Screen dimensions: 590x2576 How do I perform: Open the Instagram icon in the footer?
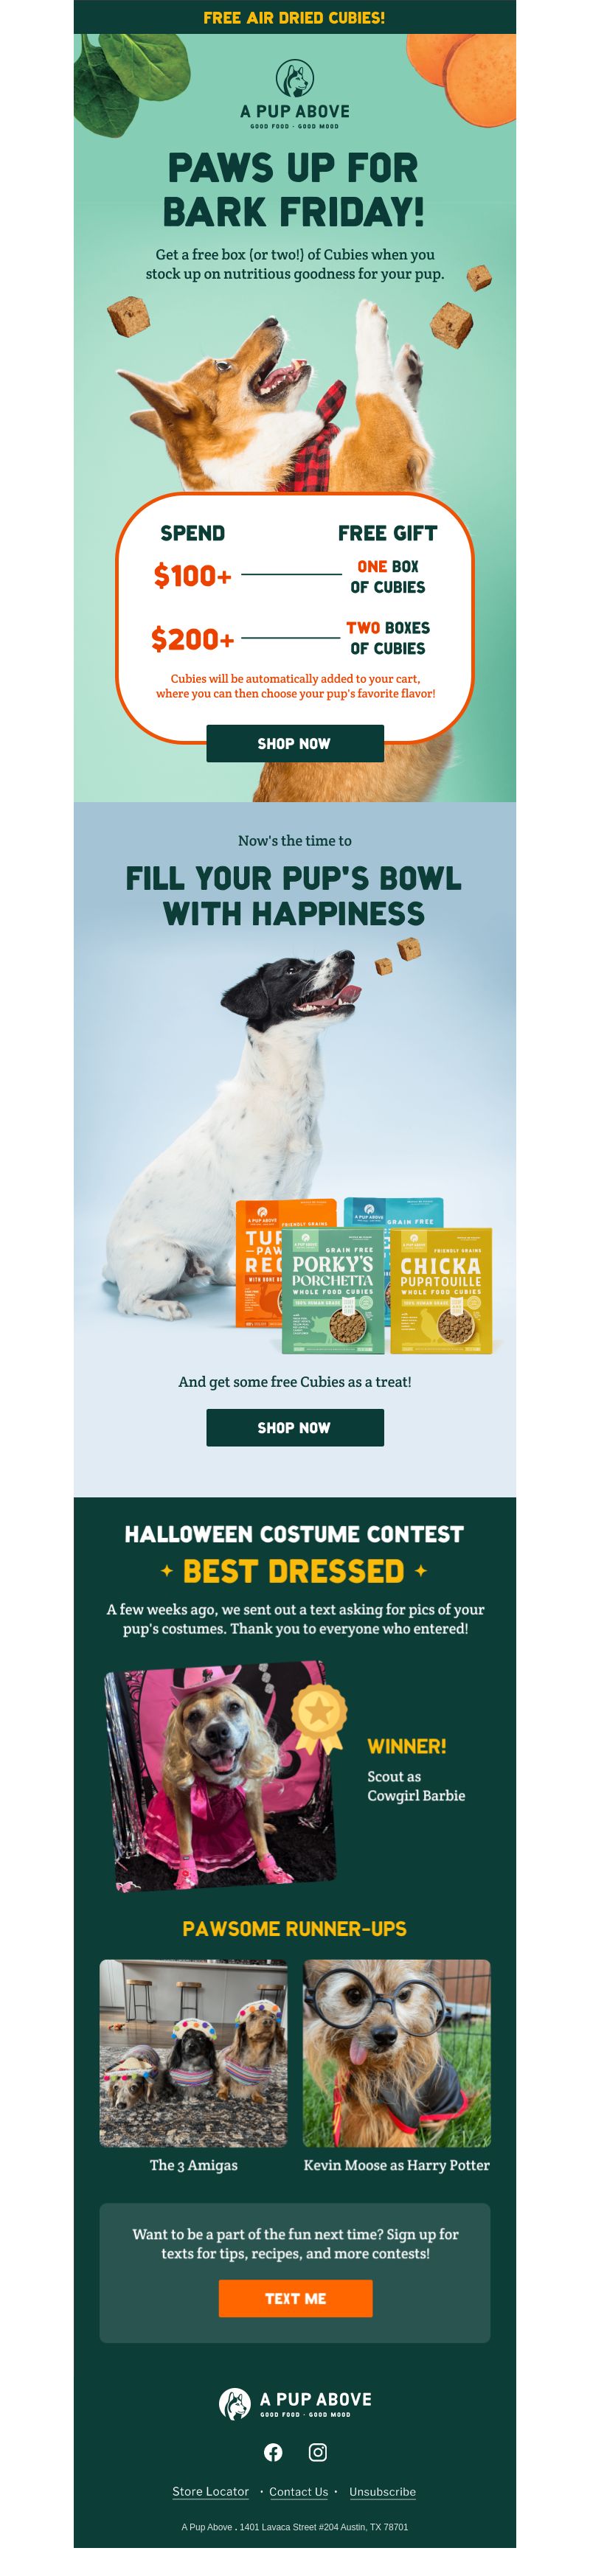pos(317,2451)
